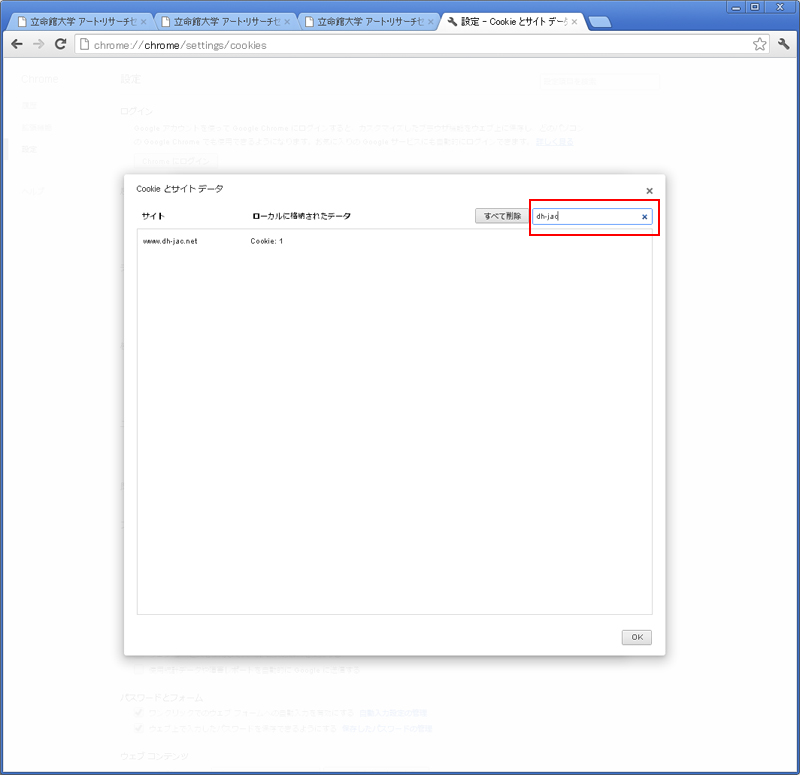The image size is (800, 775).
Task: Click the すべて削除 button
Action: [502, 216]
